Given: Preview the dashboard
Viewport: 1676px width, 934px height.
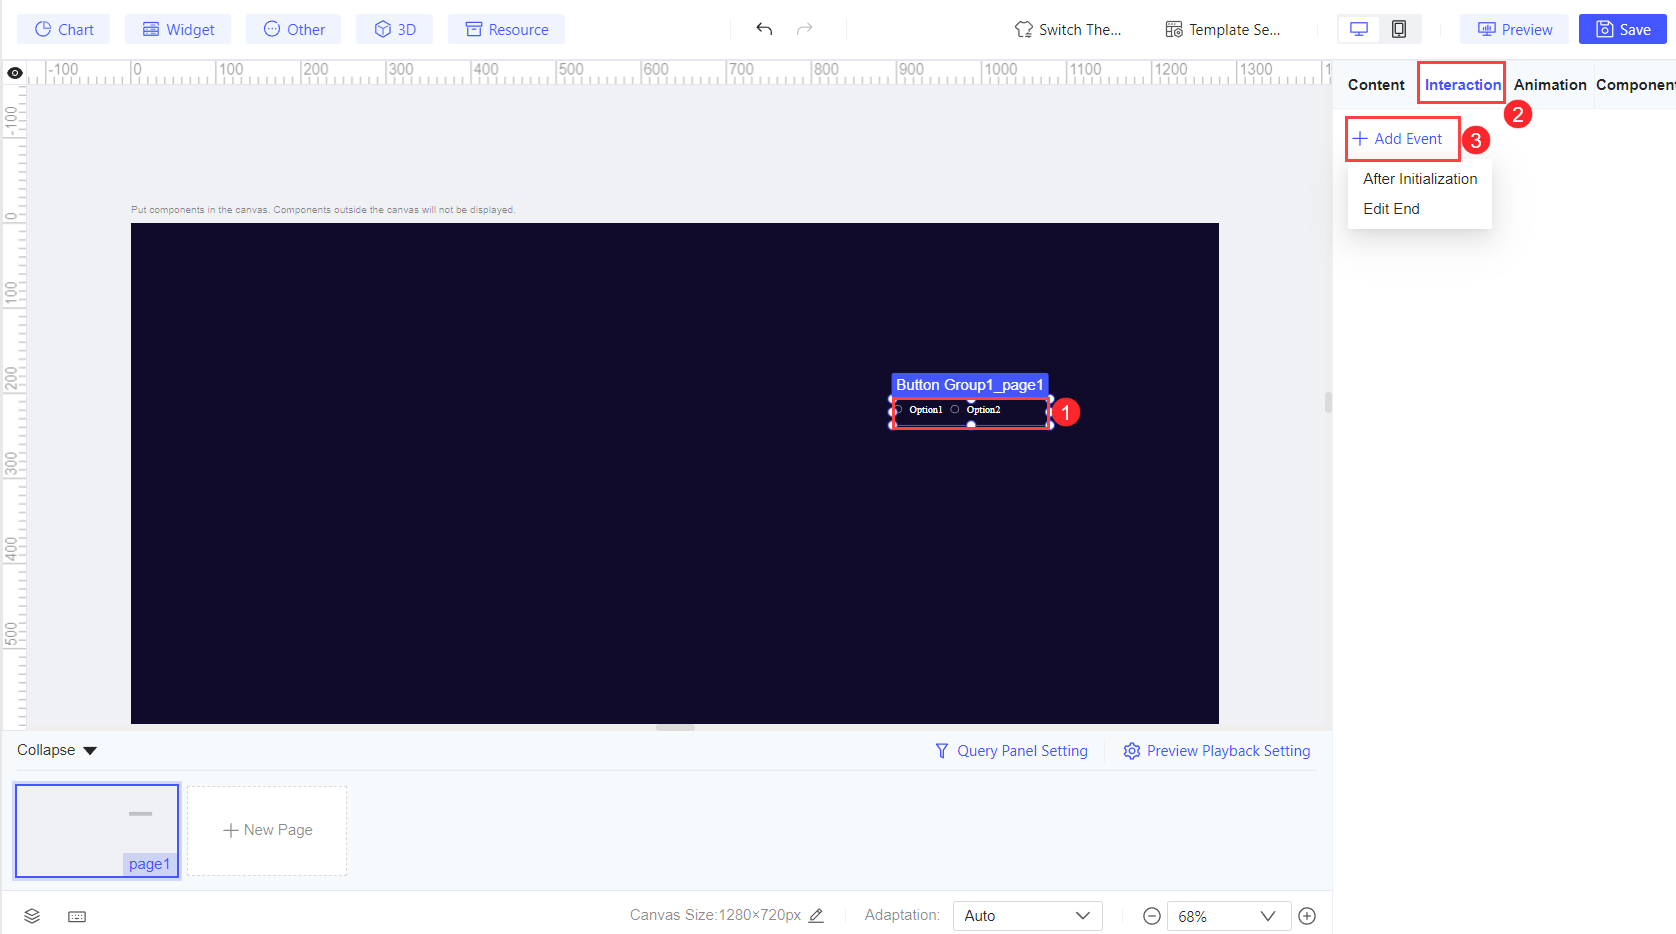Looking at the screenshot, I should [1515, 29].
